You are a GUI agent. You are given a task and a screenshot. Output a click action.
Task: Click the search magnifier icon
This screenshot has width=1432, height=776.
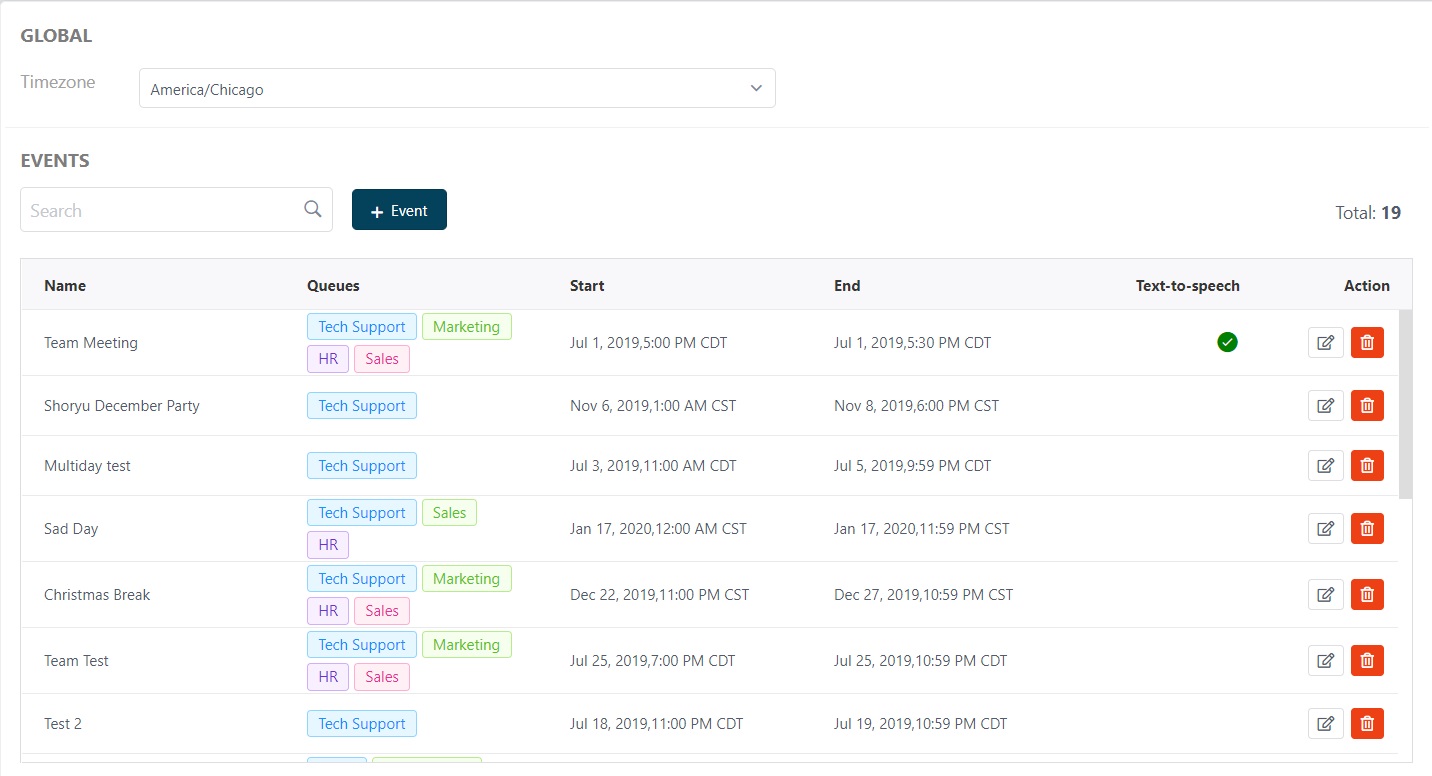tap(313, 209)
